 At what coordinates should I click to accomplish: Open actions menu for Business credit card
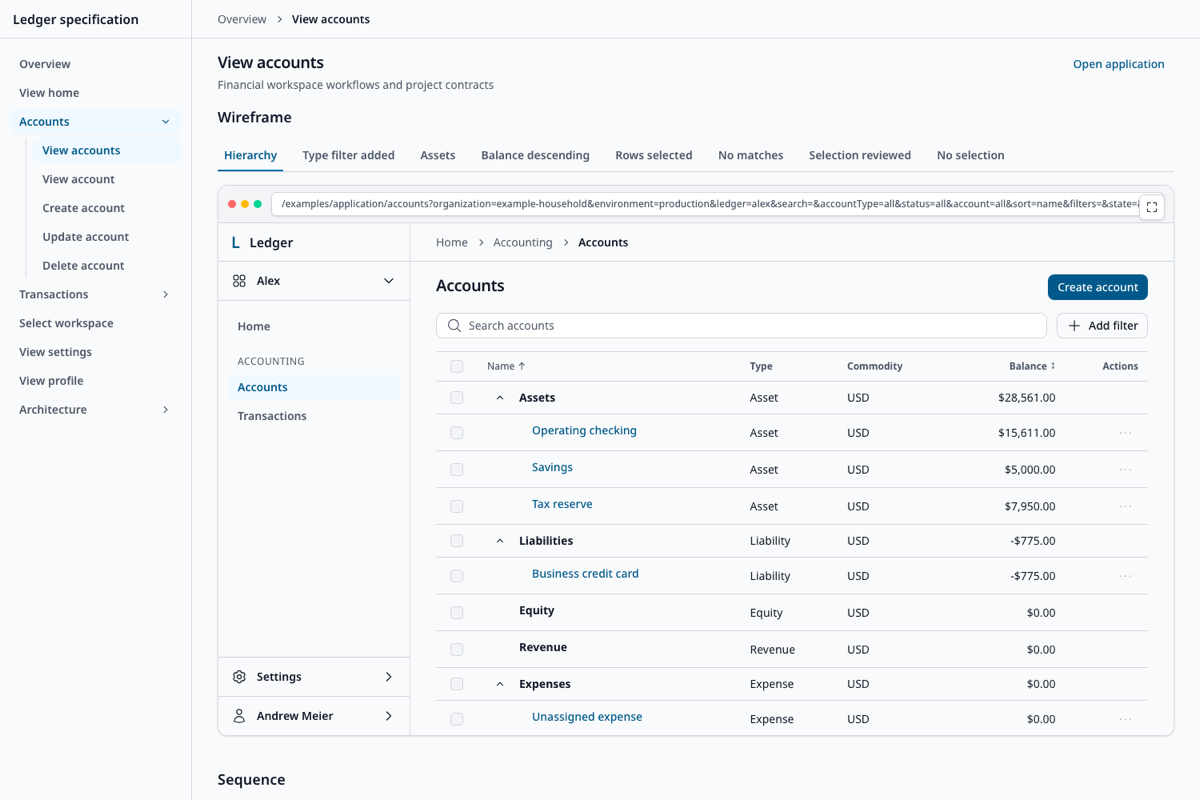(x=1125, y=576)
